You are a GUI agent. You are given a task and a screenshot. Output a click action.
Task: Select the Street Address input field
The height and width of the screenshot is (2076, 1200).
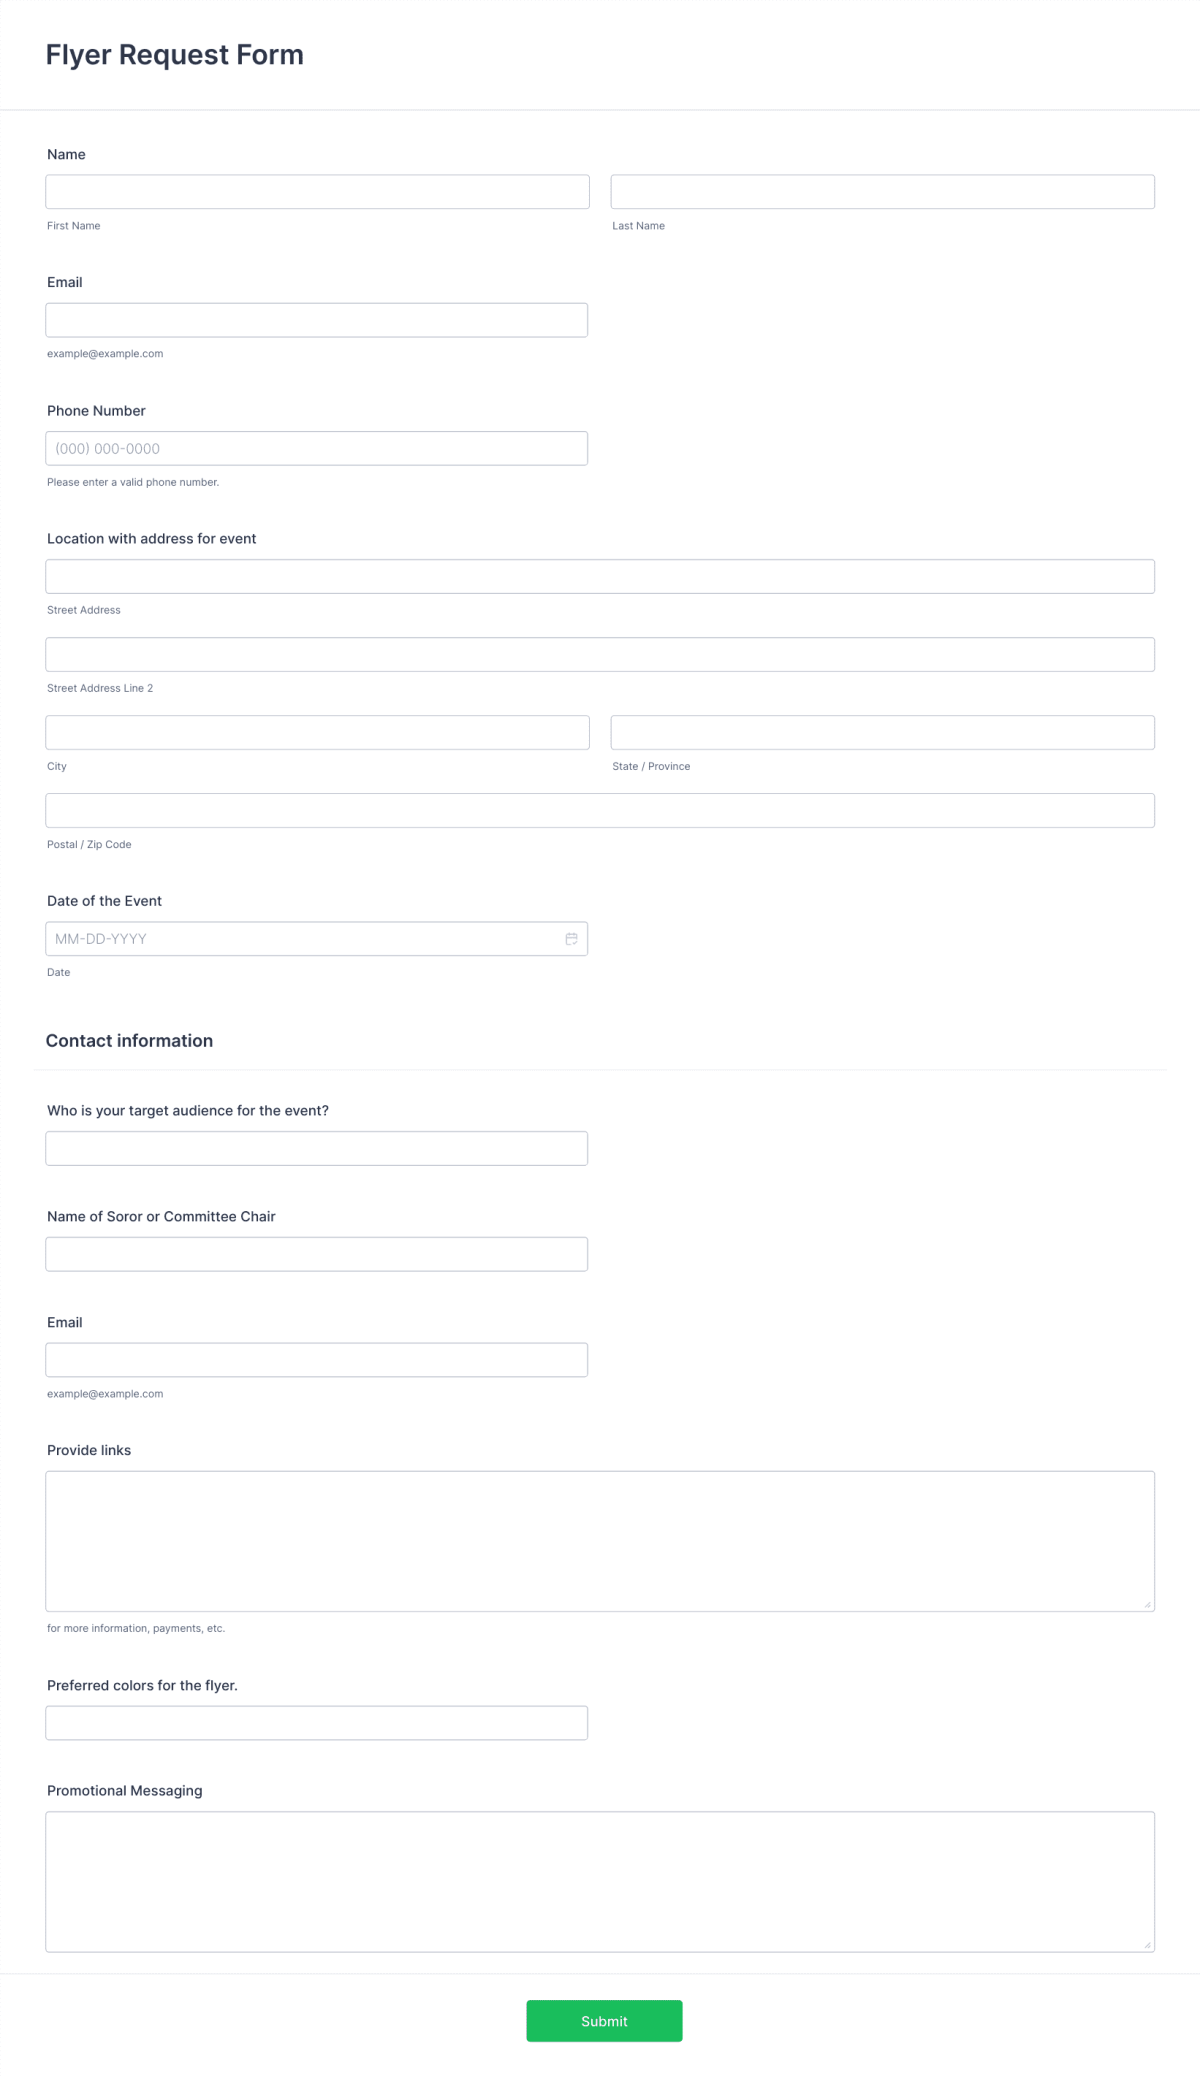600,575
